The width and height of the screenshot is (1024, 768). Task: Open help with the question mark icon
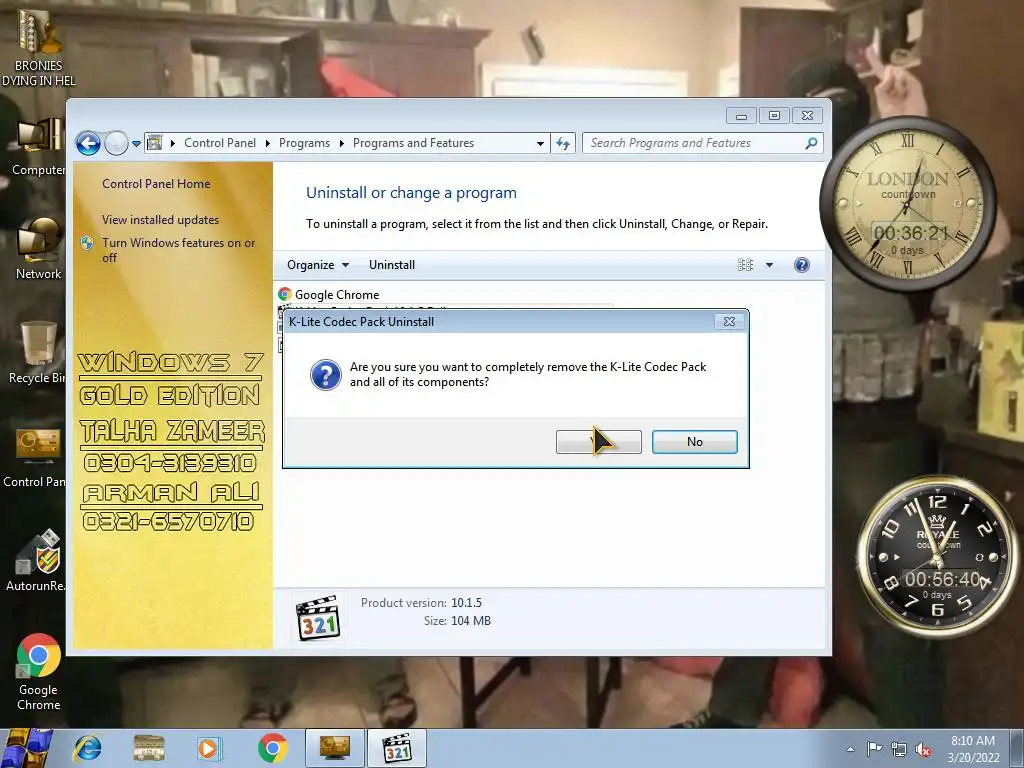[801, 264]
